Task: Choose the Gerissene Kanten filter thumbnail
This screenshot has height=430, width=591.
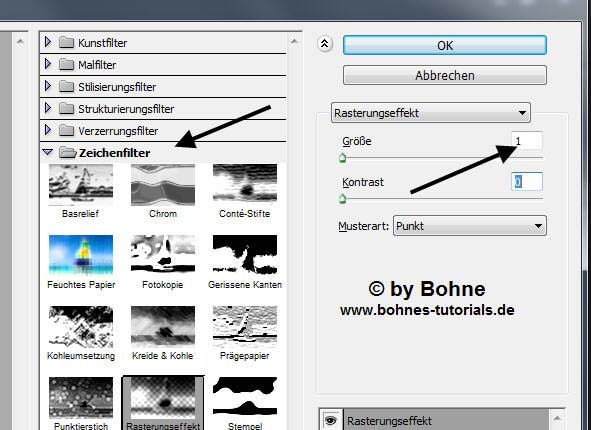Action: pos(245,254)
